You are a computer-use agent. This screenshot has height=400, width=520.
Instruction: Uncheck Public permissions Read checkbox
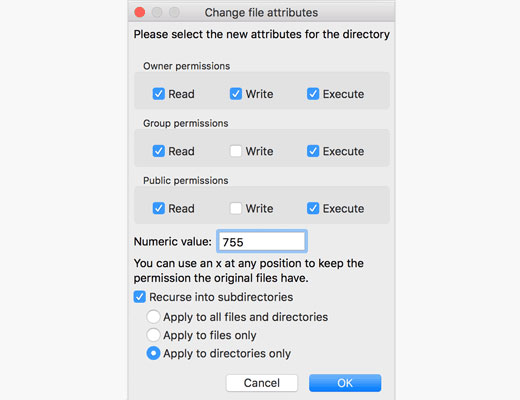159,208
